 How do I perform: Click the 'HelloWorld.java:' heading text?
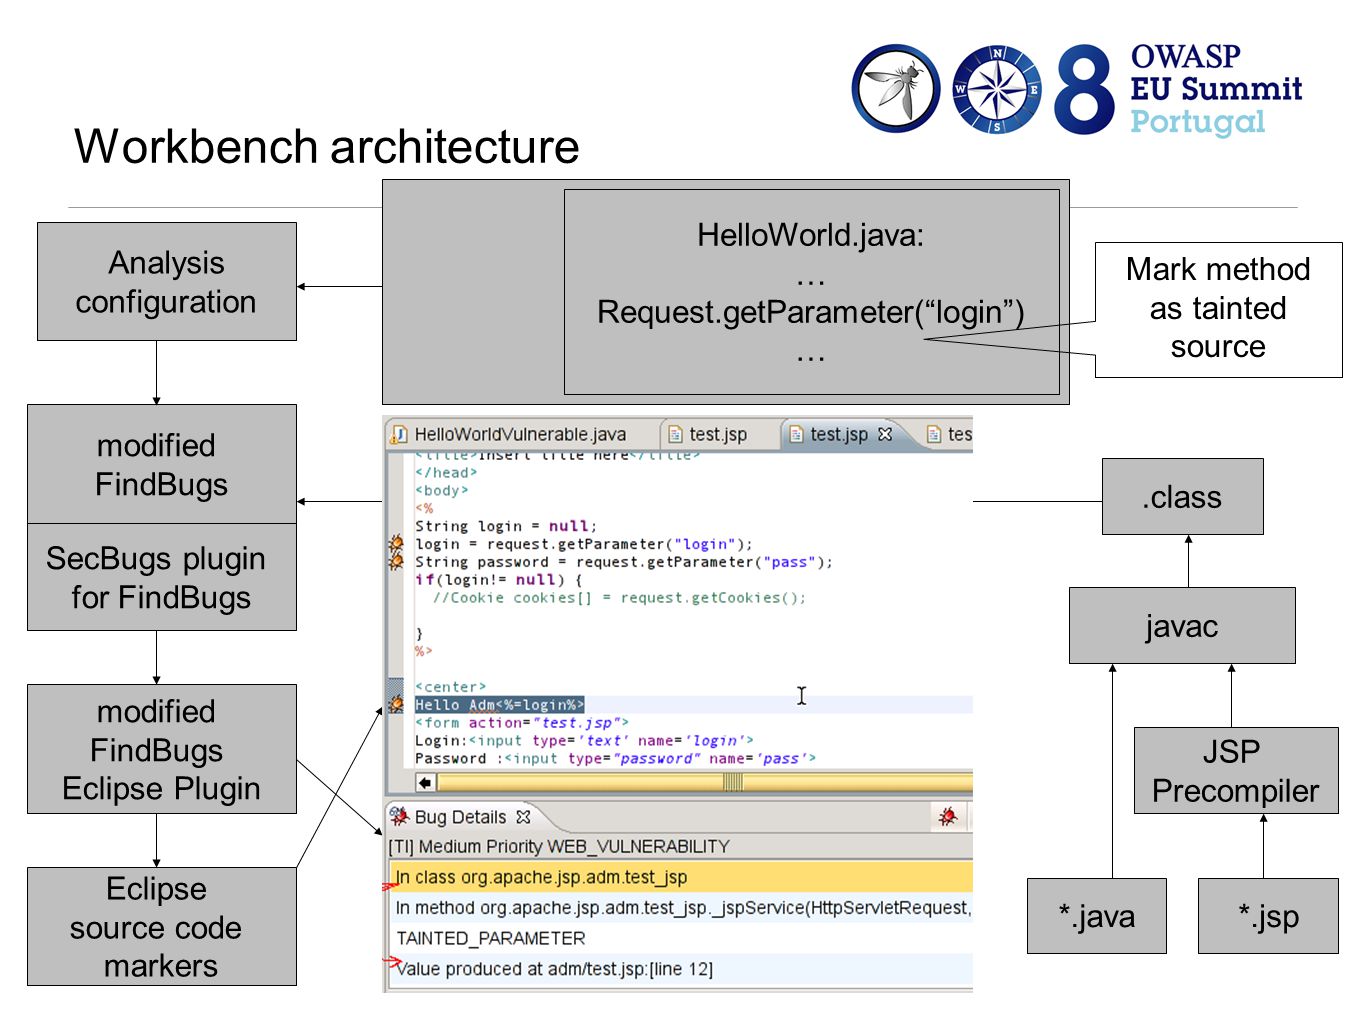[x=811, y=236]
